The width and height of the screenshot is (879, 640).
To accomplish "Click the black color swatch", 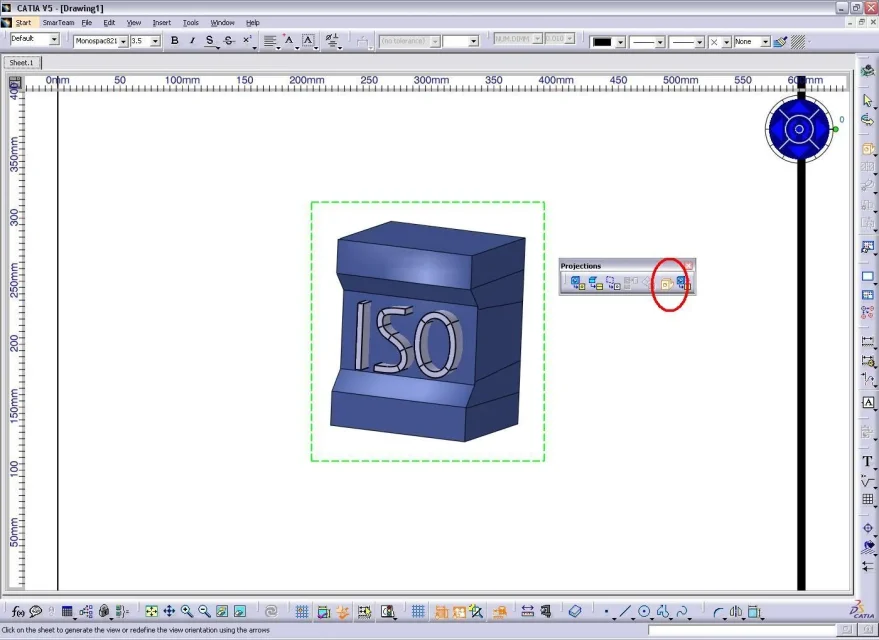I will (x=602, y=42).
